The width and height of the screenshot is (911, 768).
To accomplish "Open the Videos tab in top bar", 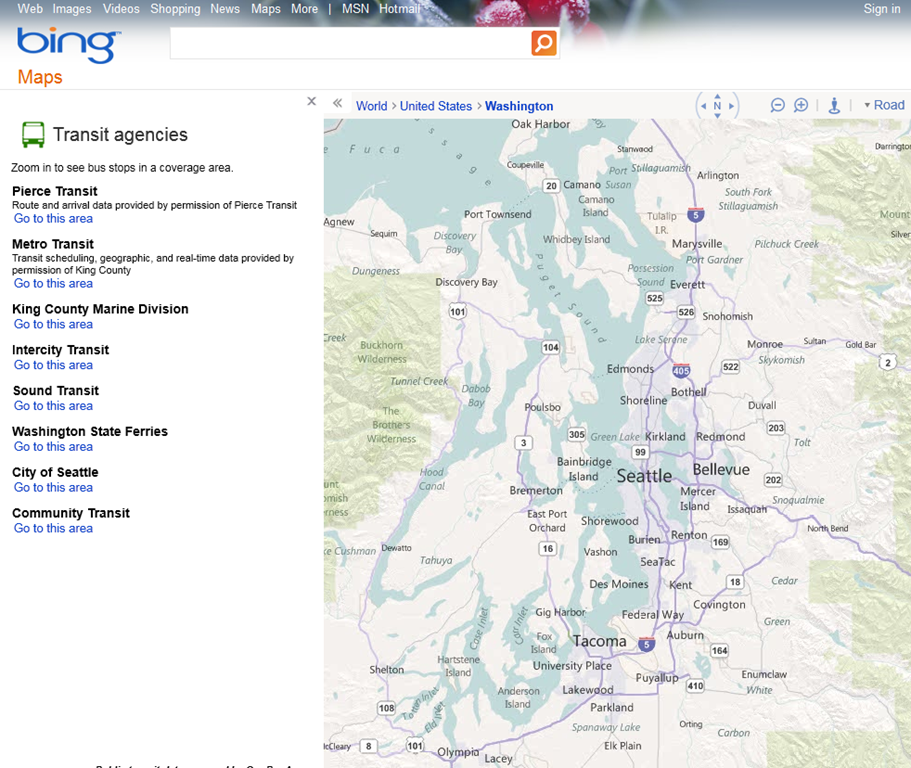I will click(121, 9).
